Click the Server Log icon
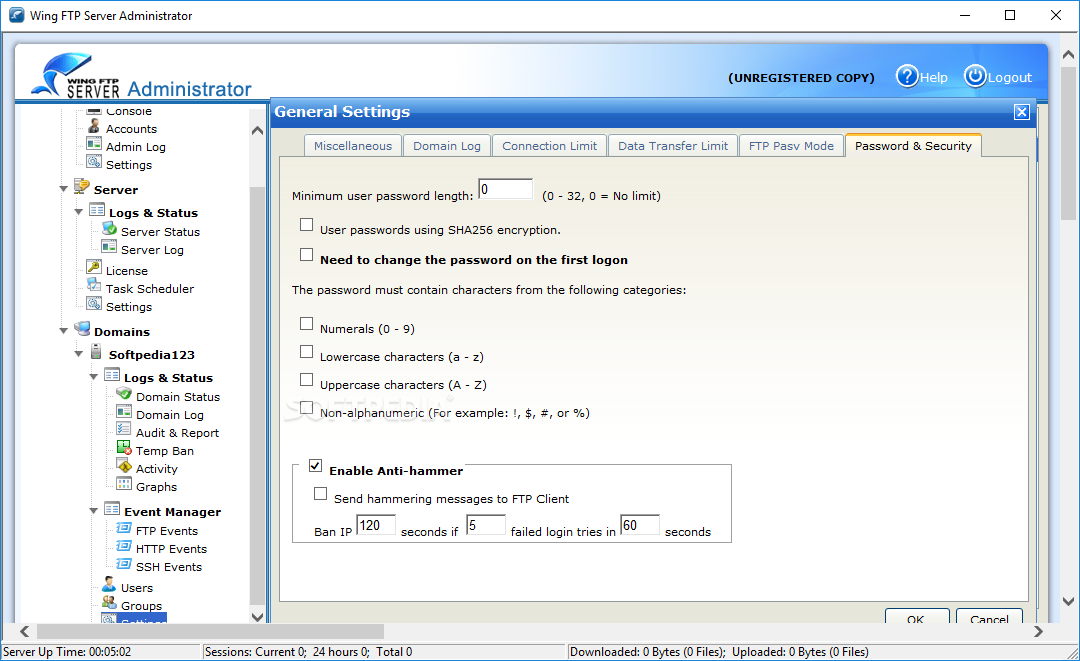Viewport: 1080px width, 661px height. [109, 246]
